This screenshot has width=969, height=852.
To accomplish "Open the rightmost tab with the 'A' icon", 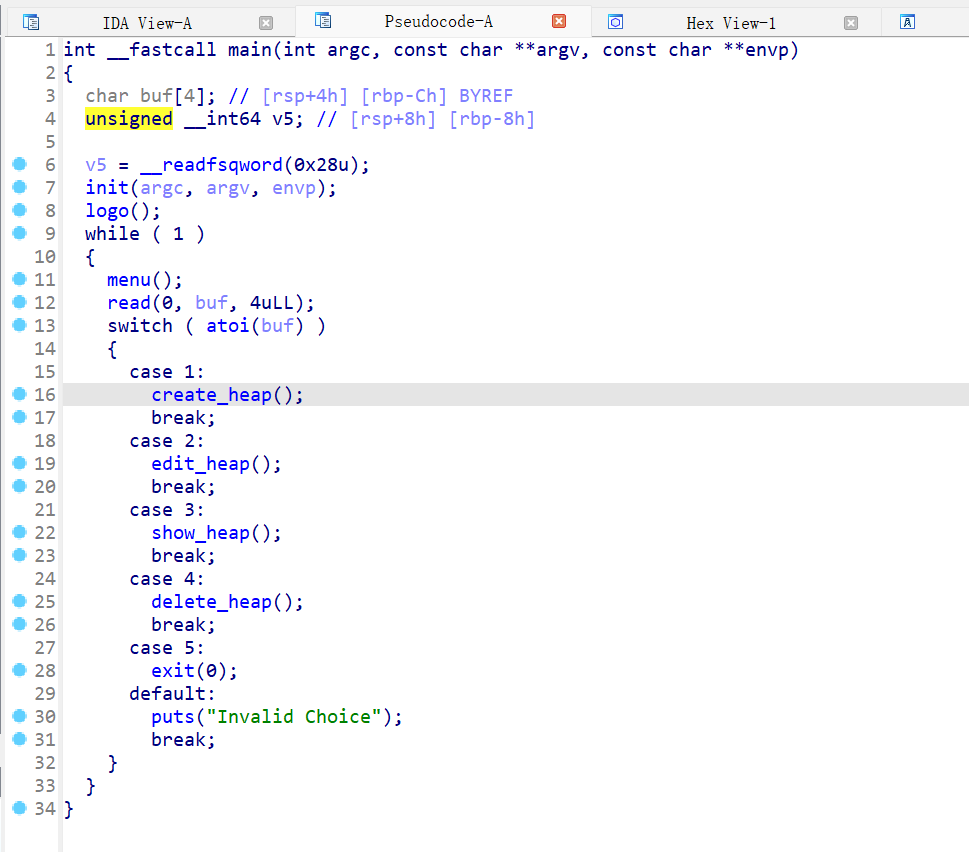I will click(907, 22).
